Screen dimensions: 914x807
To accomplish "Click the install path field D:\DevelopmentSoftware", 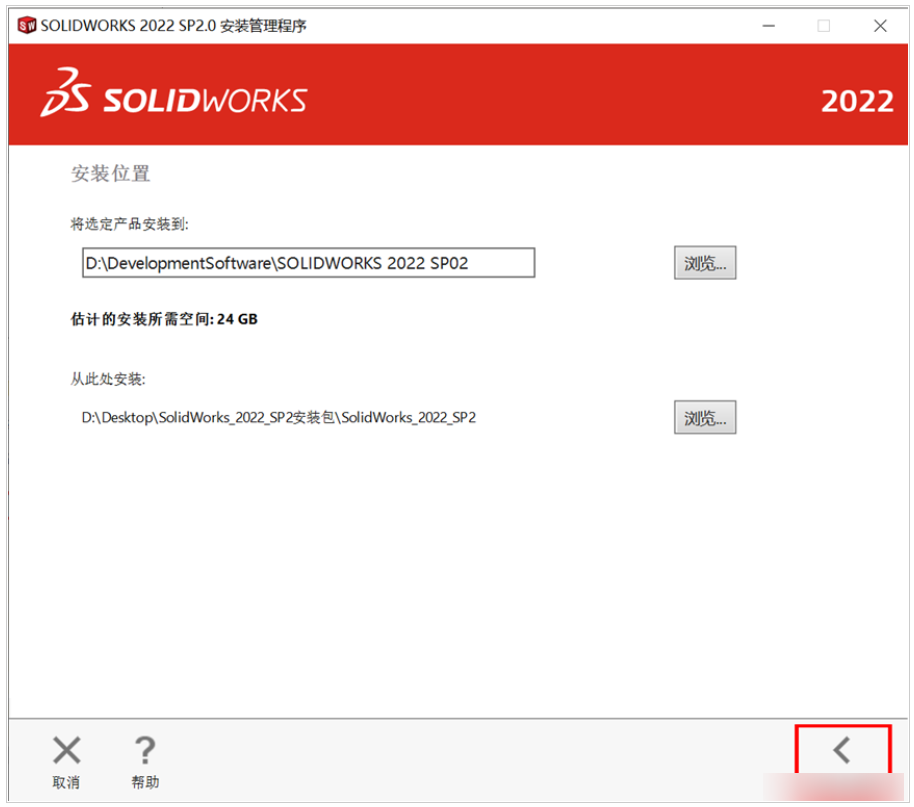I will point(308,263).
